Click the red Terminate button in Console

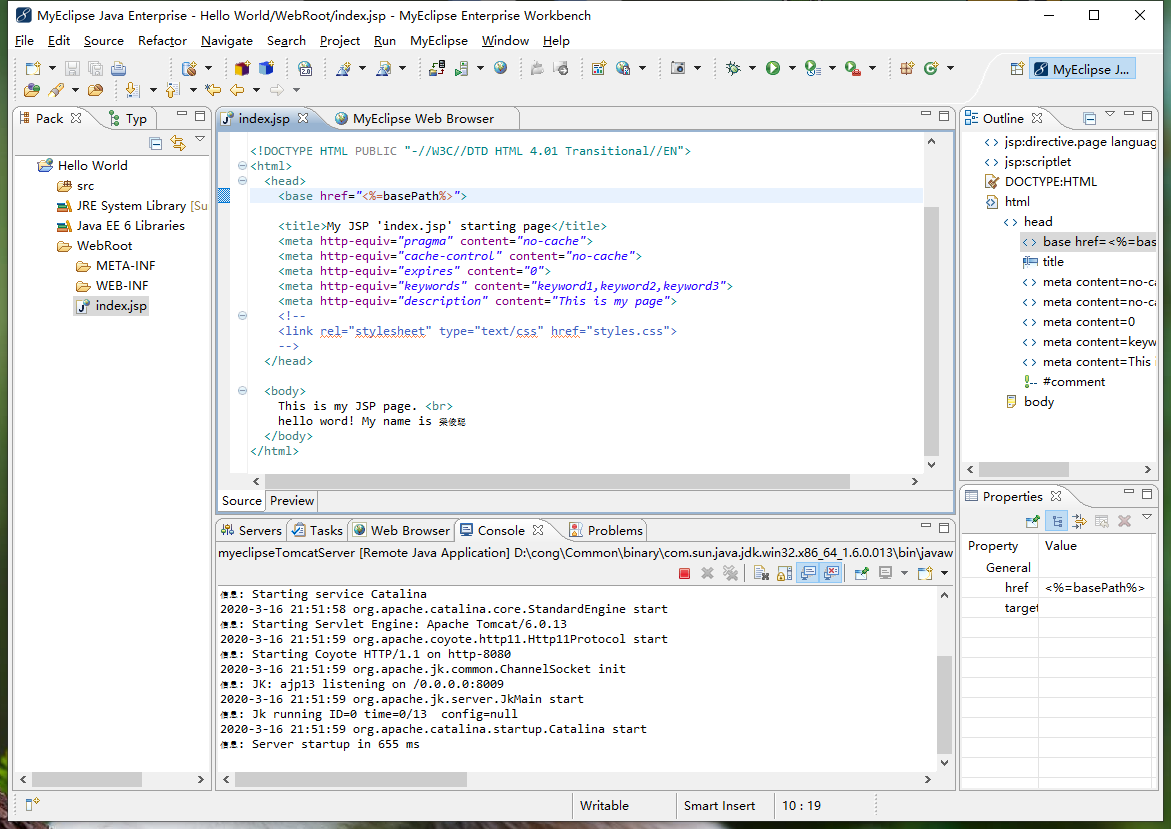(x=684, y=573)
